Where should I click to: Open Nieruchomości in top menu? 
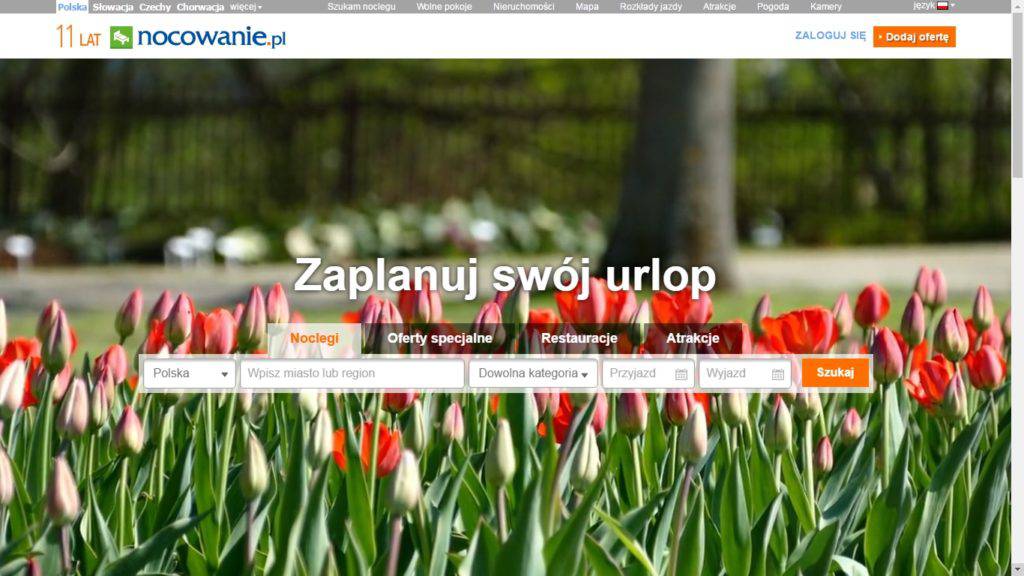coord(524,7)
